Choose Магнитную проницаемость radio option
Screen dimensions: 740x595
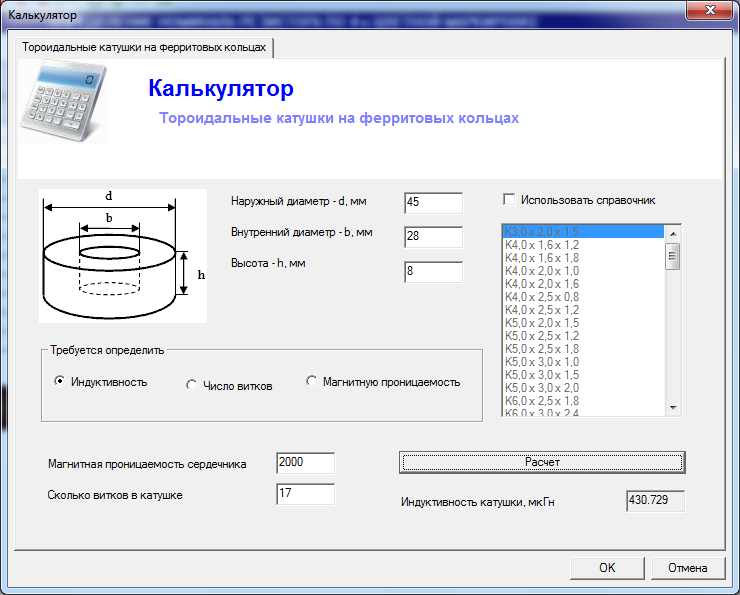pos(311,381)
